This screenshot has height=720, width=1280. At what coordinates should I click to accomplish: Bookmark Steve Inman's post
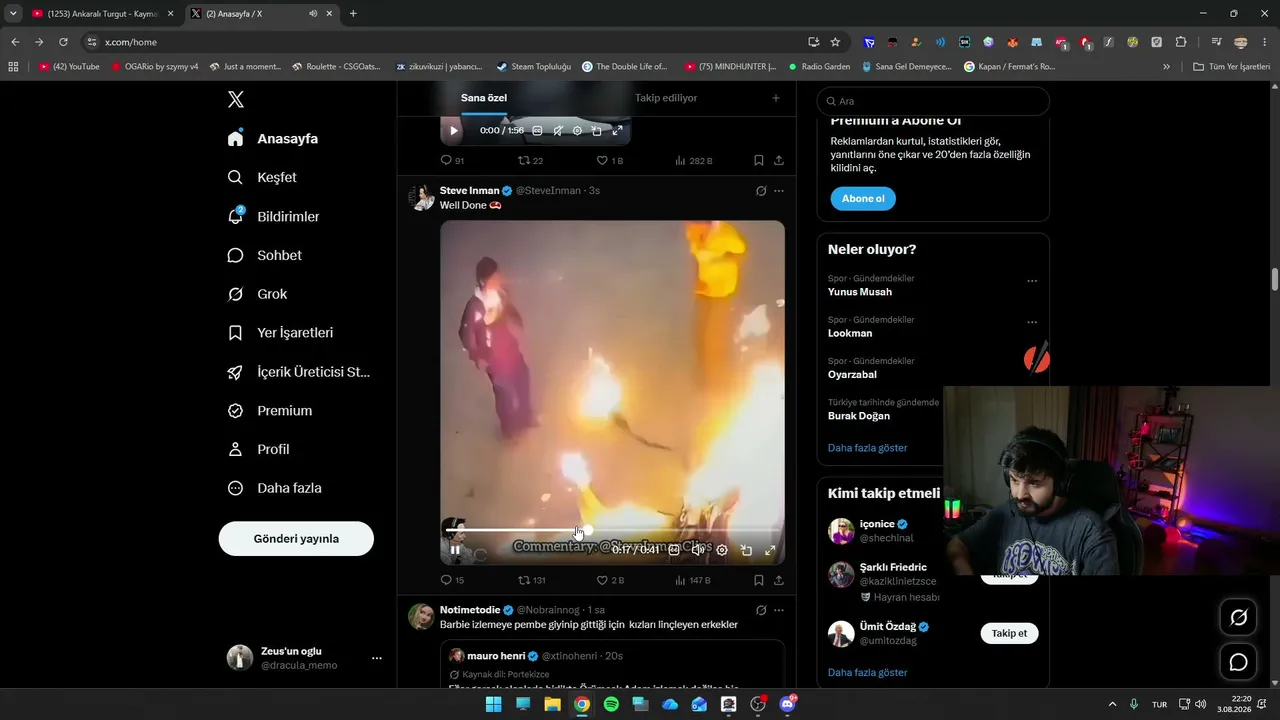pos(759,580)
